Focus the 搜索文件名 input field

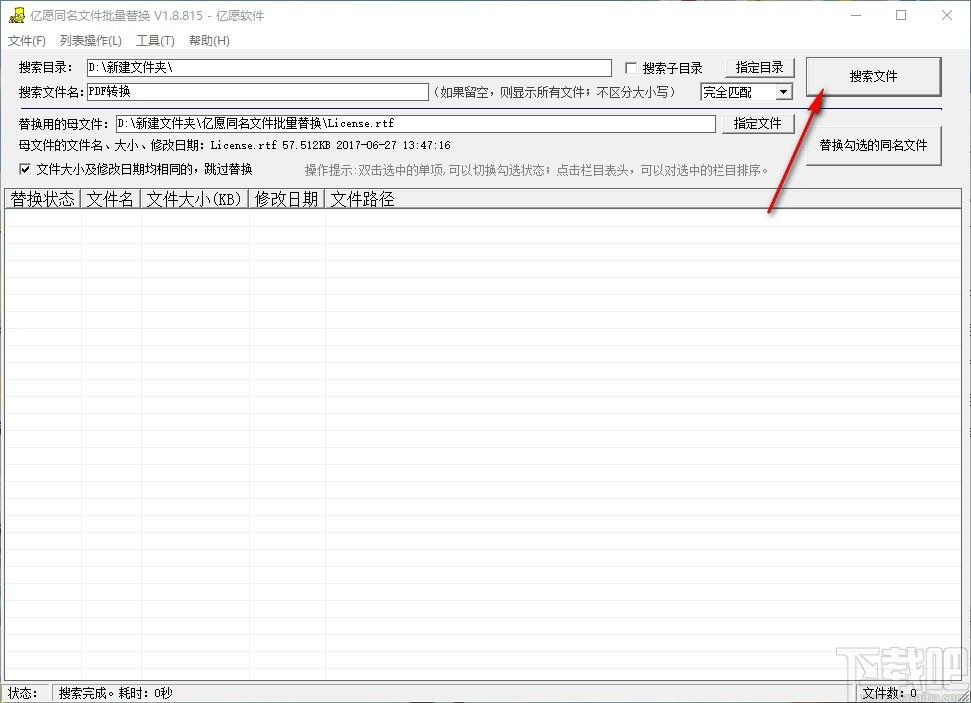258,92
